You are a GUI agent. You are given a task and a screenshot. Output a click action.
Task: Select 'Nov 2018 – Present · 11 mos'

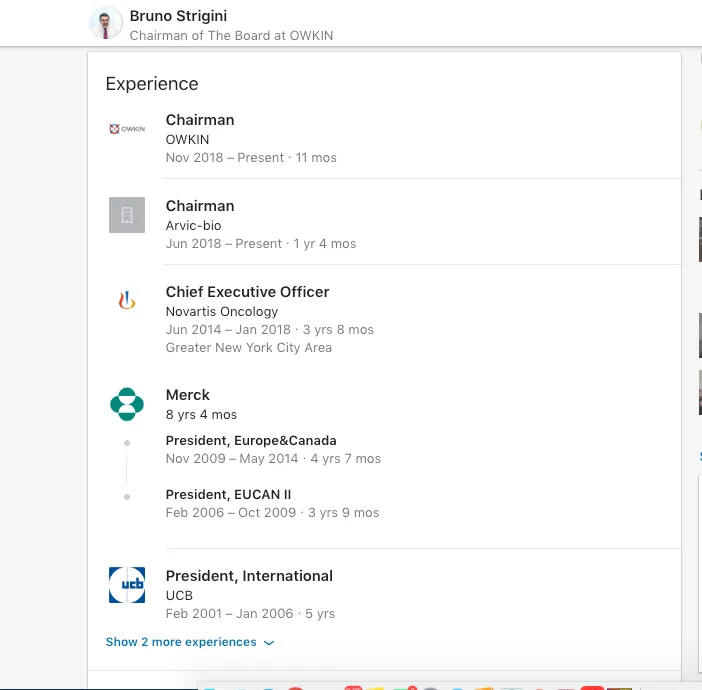[251, 158]
